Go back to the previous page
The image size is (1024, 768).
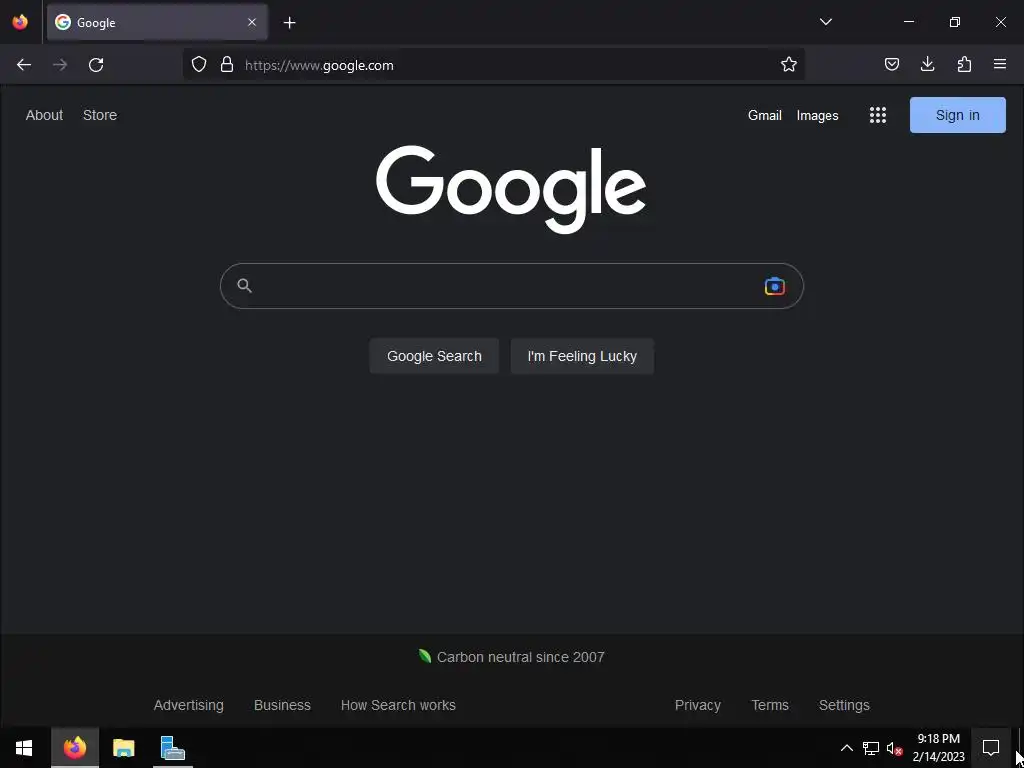click(x=24, y=65)
